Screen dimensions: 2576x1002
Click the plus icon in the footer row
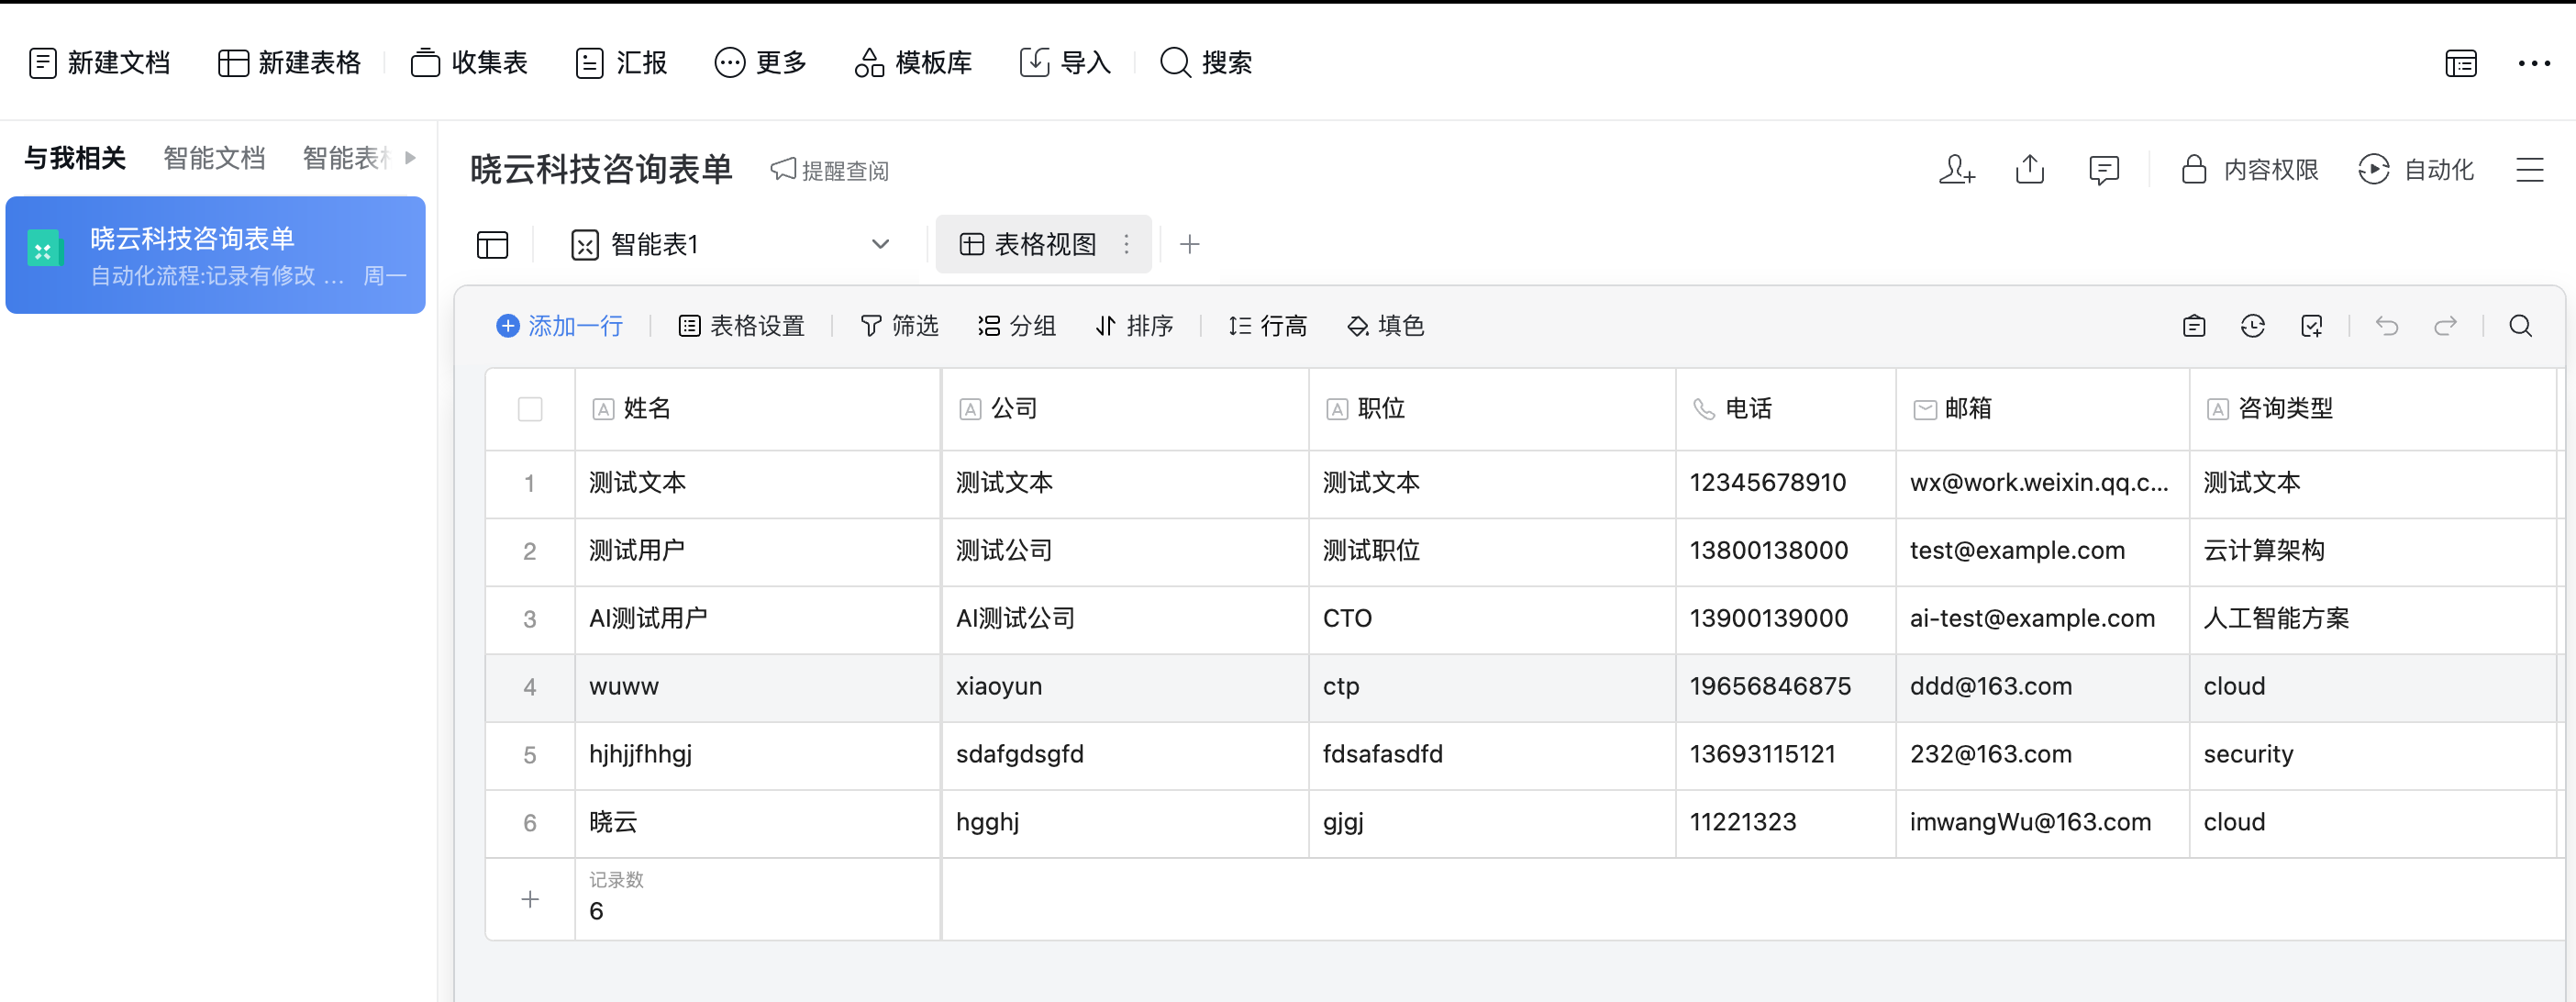click(x=530, y=899)
